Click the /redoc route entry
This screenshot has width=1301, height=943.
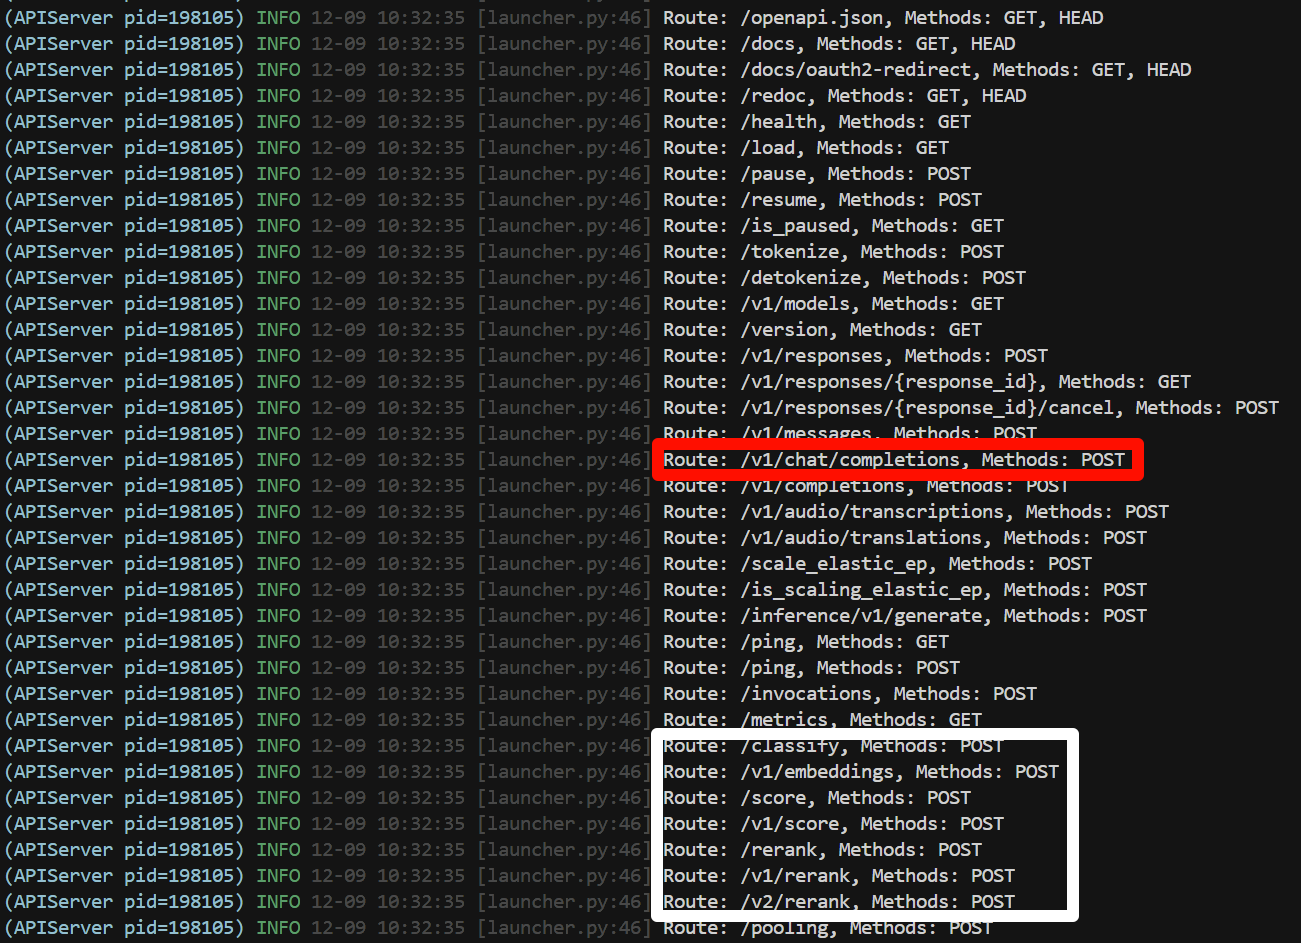[845, 96]
